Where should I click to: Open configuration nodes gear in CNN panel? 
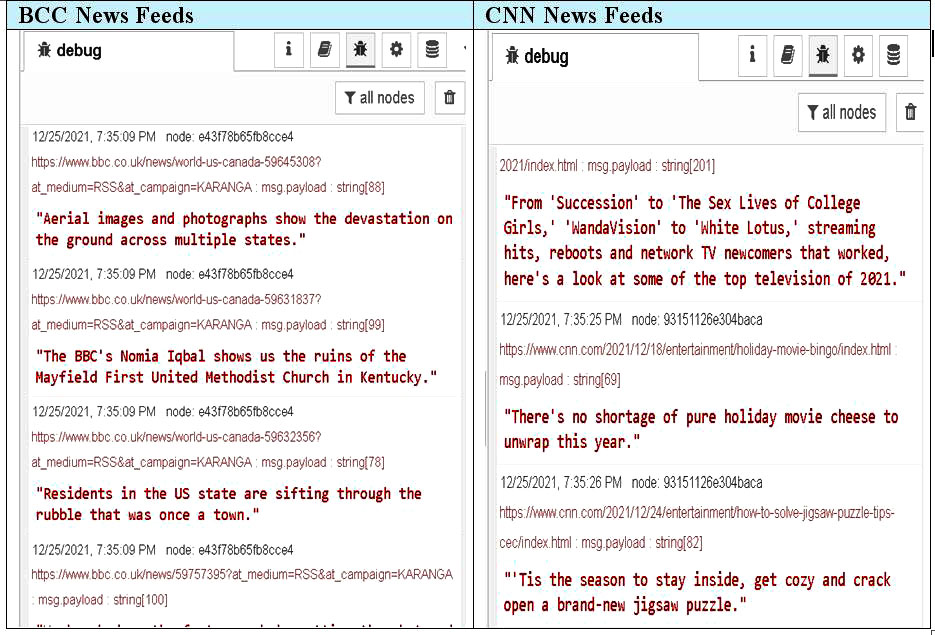click(858, 55)
